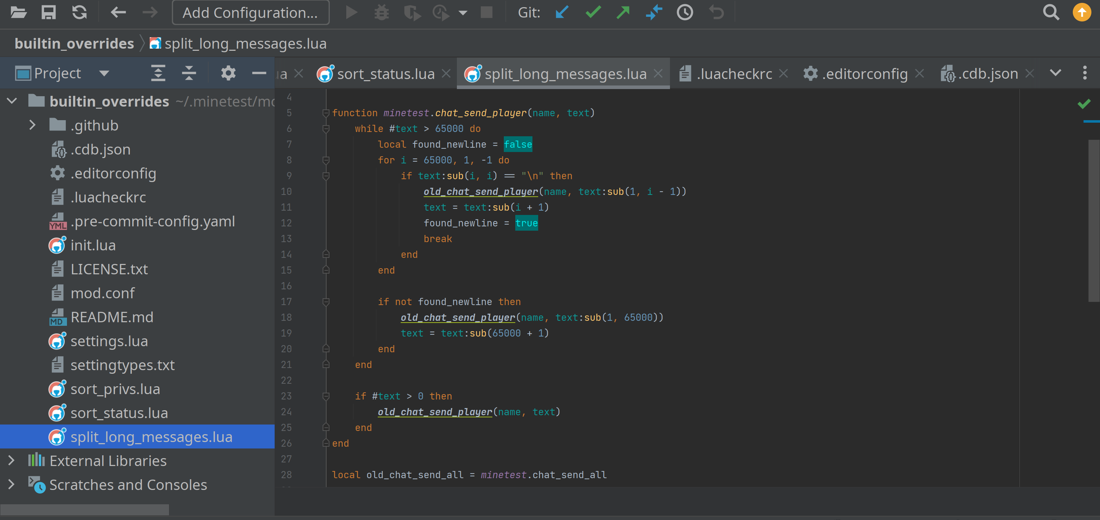
Task: Click the Reload from disk sync icon
Action: pos(79,12)
